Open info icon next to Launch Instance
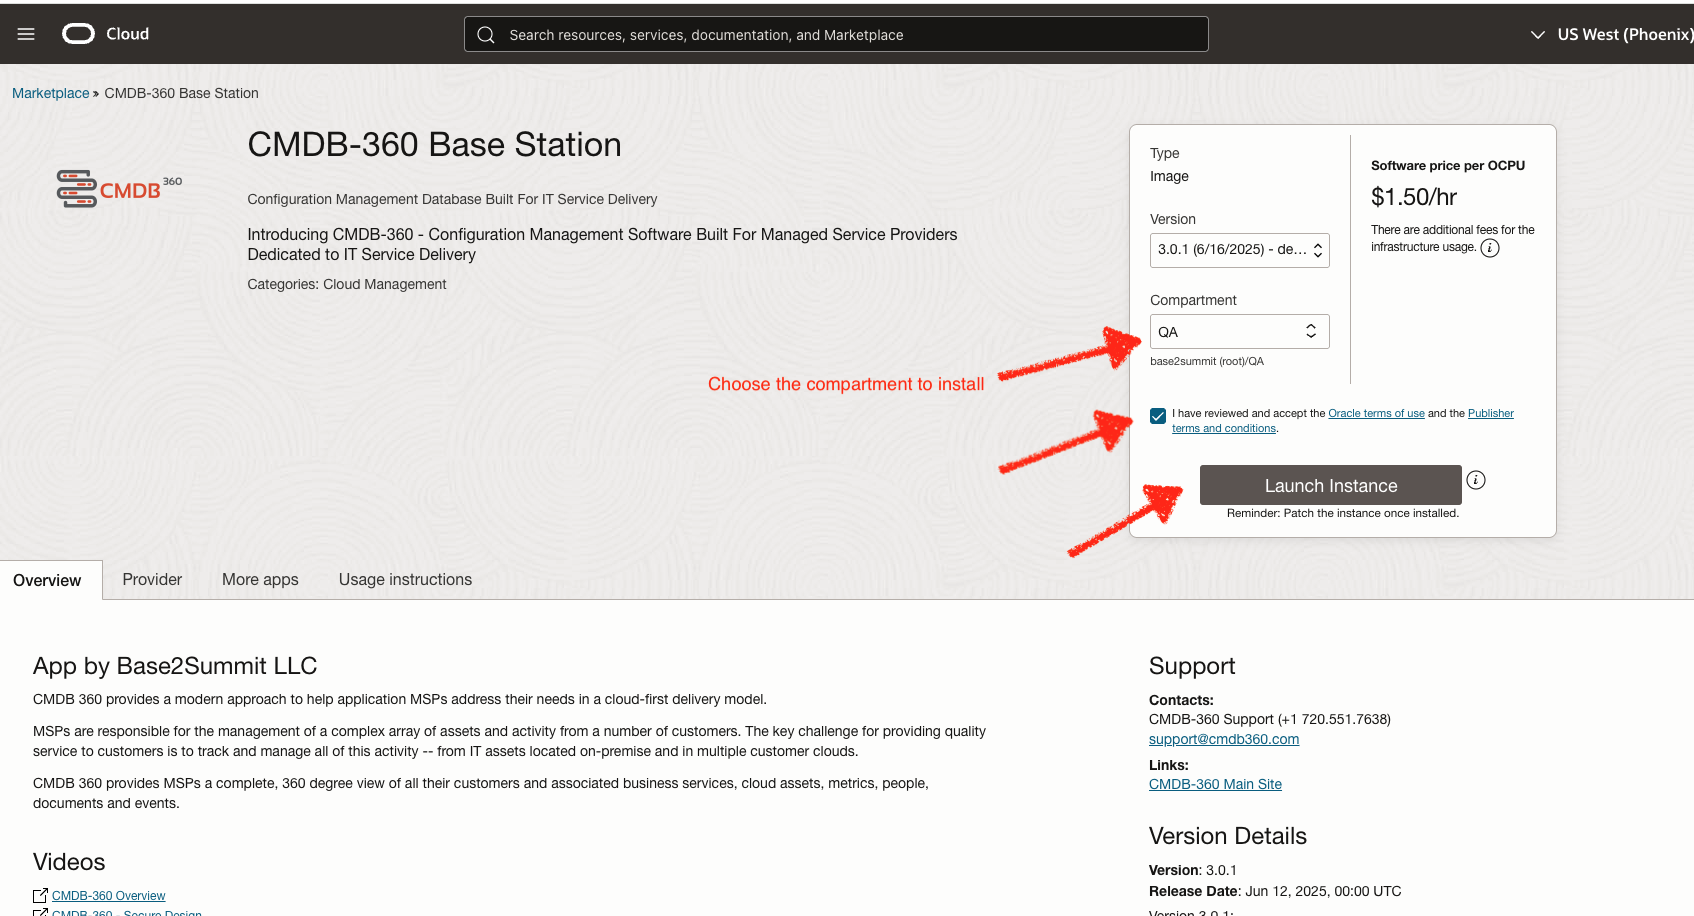This screenshot has width=1694, height=916. point(1476,480)
